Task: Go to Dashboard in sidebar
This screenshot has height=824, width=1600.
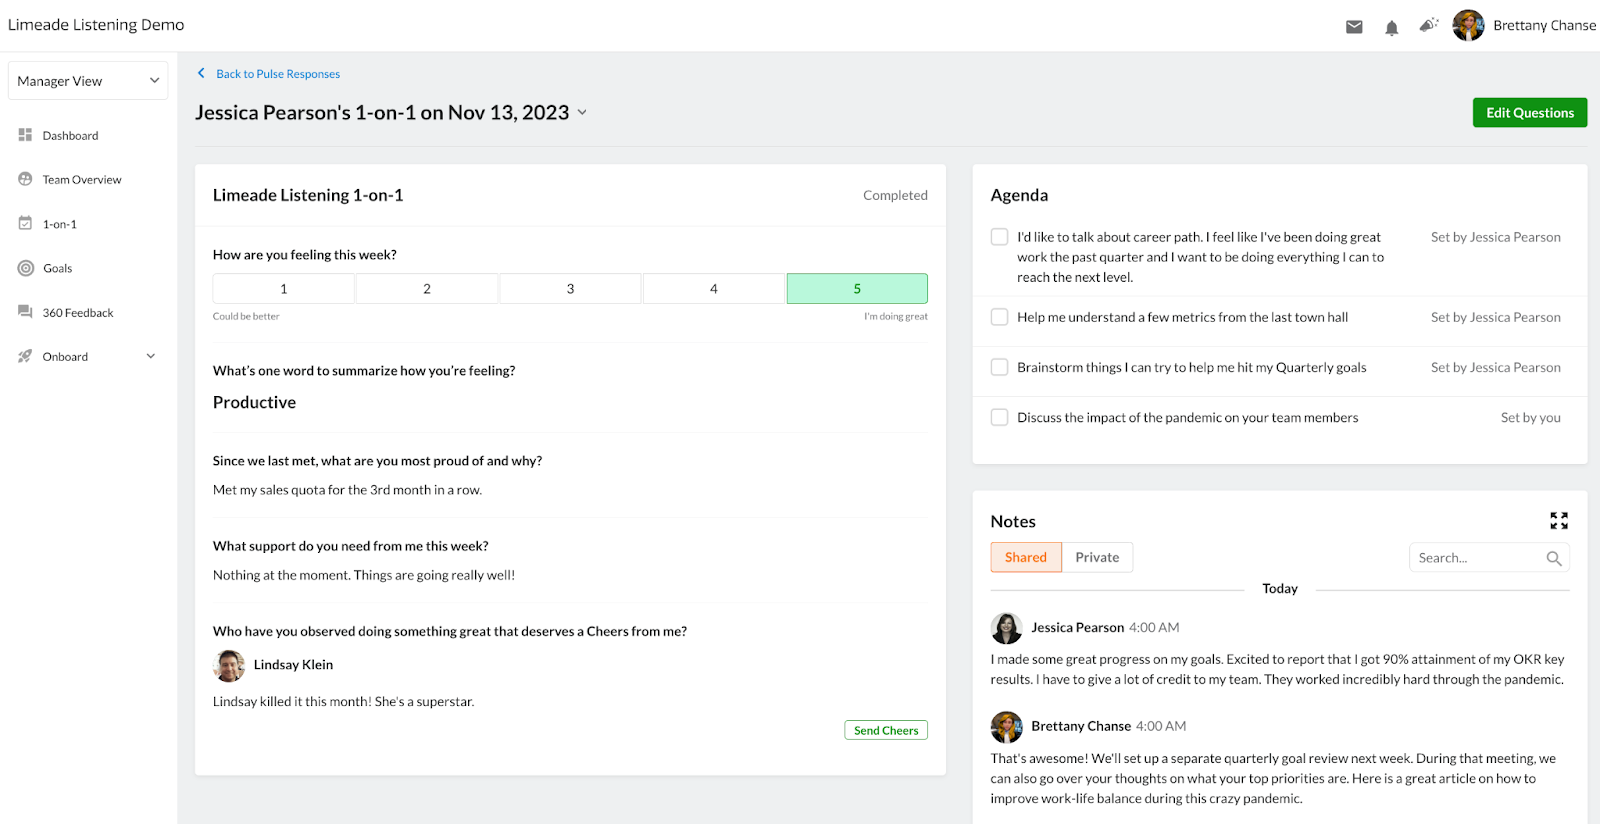Action: [x=70, y=135]
